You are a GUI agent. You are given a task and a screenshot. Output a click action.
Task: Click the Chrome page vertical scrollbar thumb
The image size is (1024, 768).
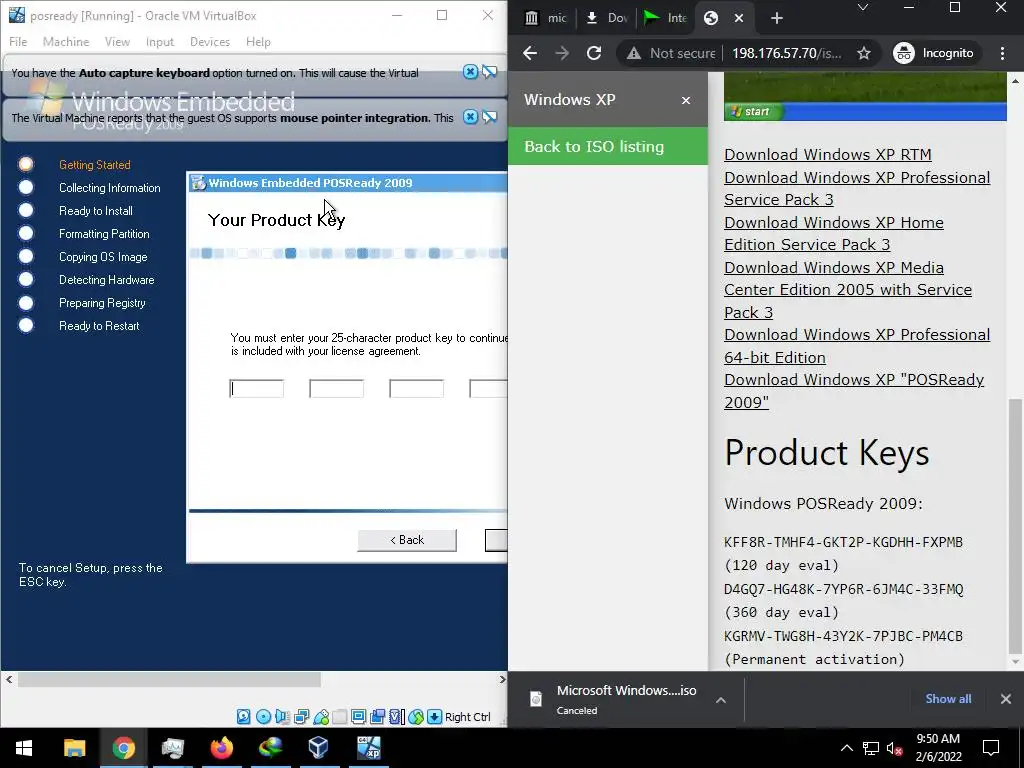click(1015, 526)
